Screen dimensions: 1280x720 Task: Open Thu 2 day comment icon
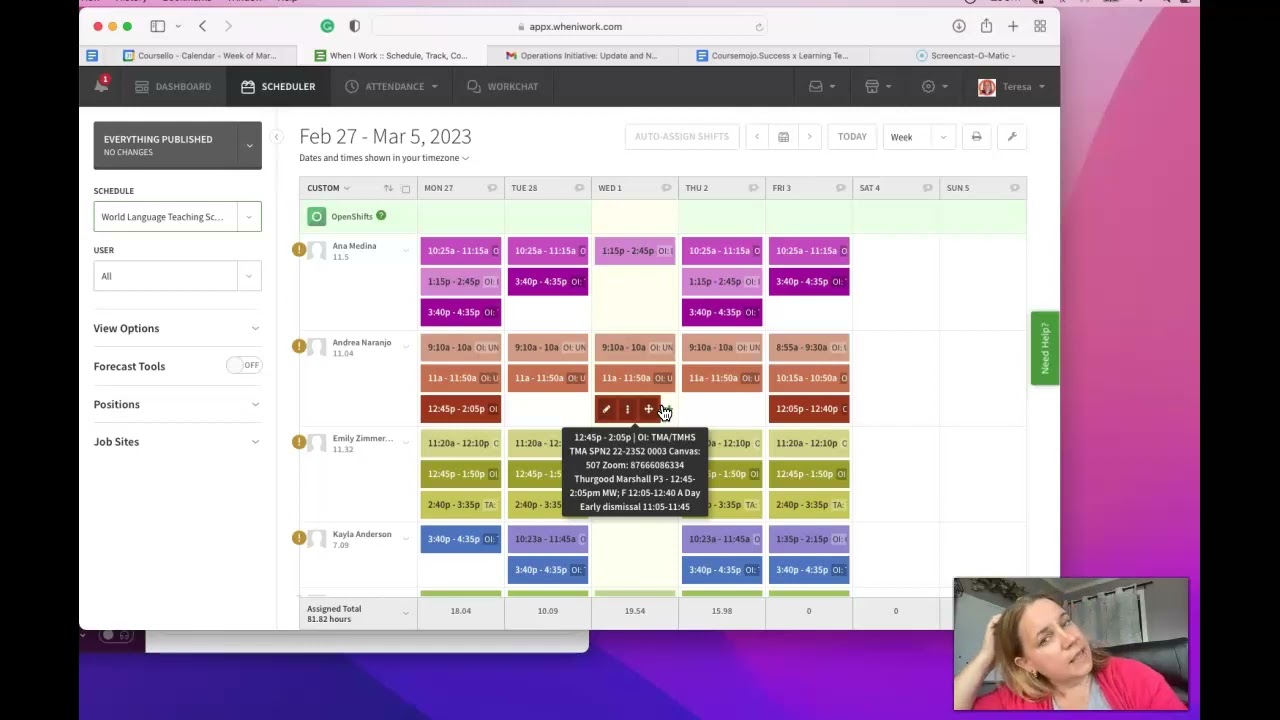point(753,188)
